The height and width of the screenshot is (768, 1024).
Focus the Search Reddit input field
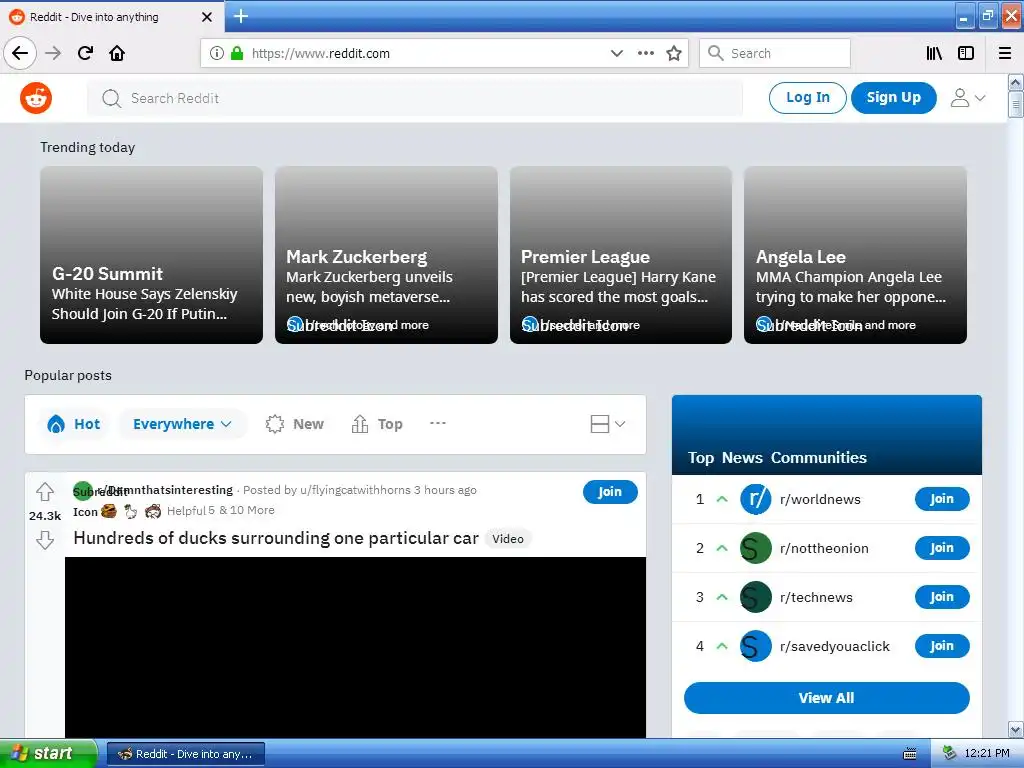pos(415,98)
